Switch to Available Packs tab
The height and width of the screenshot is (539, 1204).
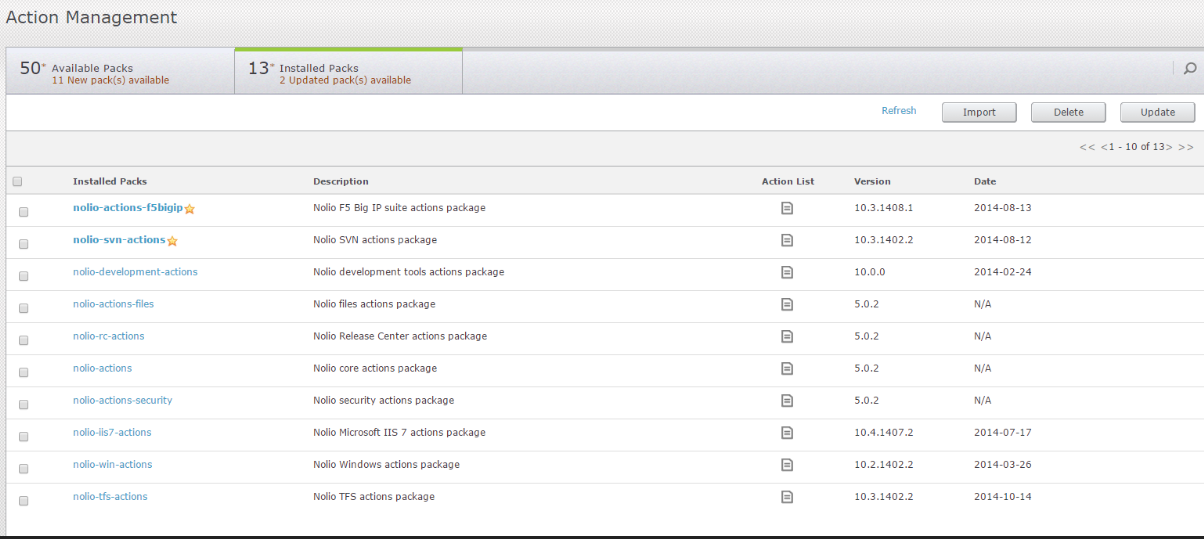[120, 72]
